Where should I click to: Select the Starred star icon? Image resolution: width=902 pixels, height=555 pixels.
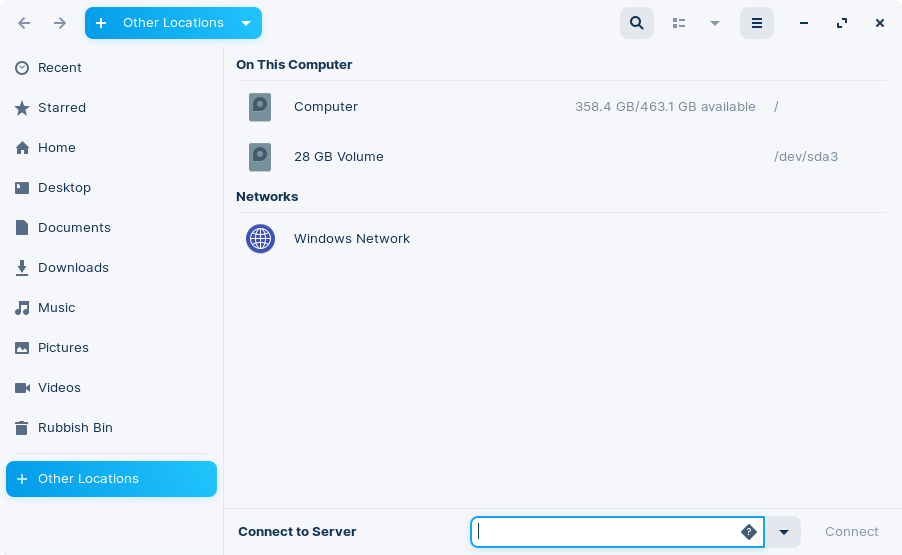coord(22,108)
